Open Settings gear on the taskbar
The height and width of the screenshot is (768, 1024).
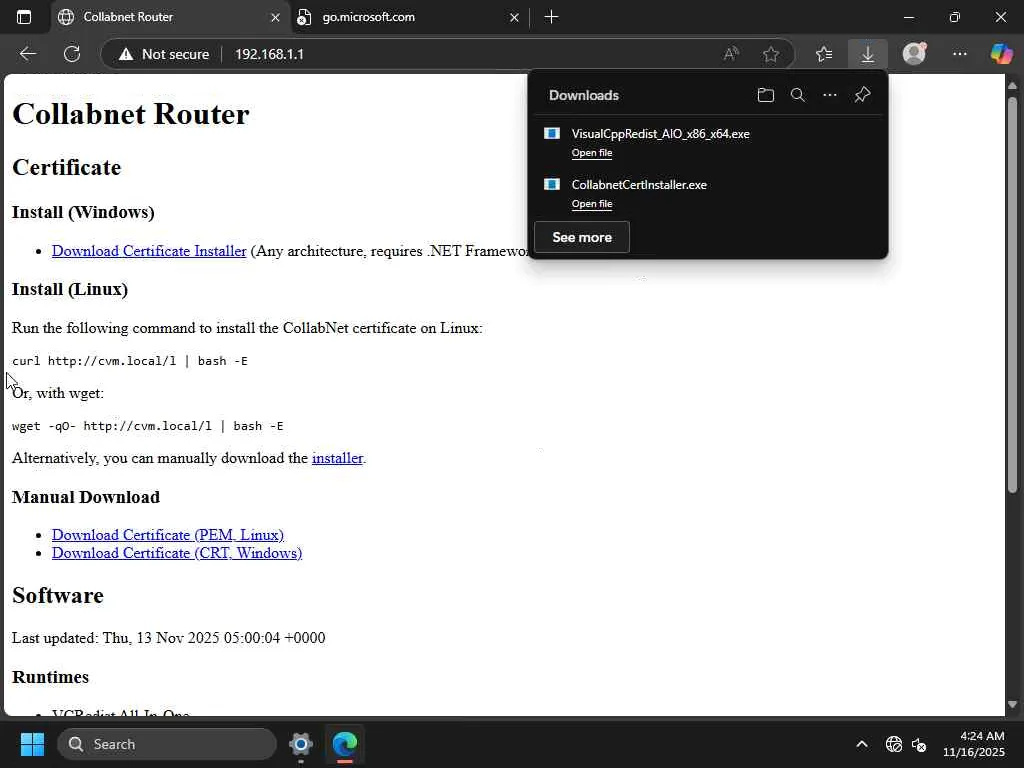tap(301, 744)
